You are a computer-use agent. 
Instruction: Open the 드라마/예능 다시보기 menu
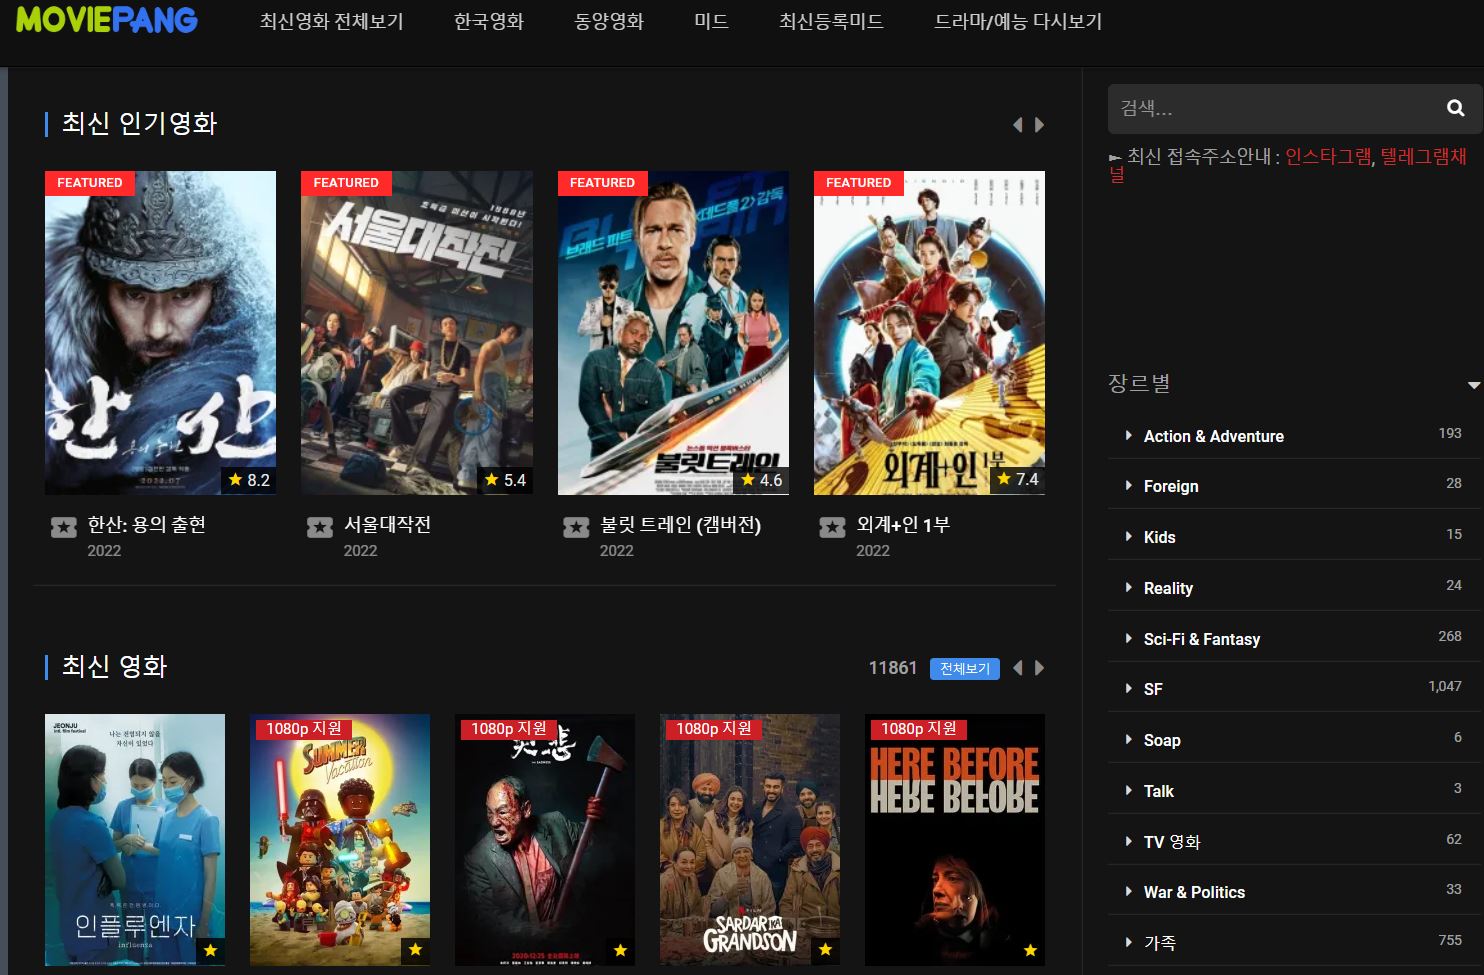(1018, 21)
